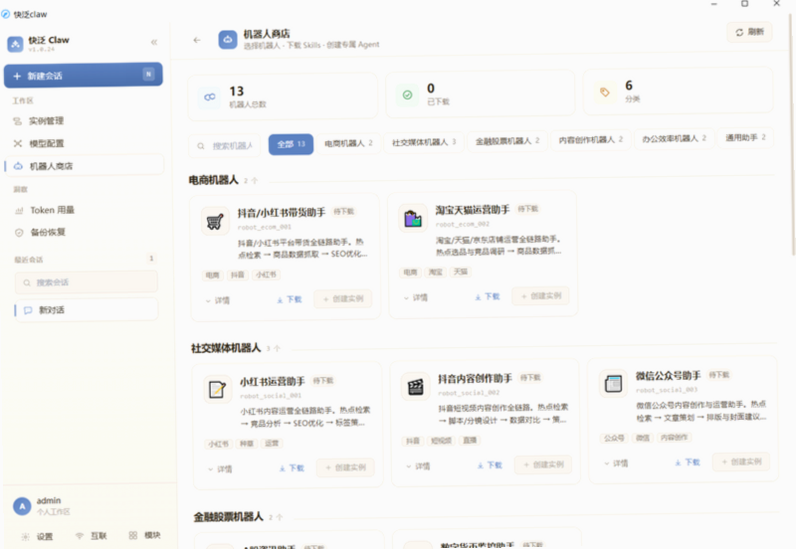Viewport: 796px width, 549px height.
Task: Download the 抖音内容创作助手 robot
Action: [490, 465]
